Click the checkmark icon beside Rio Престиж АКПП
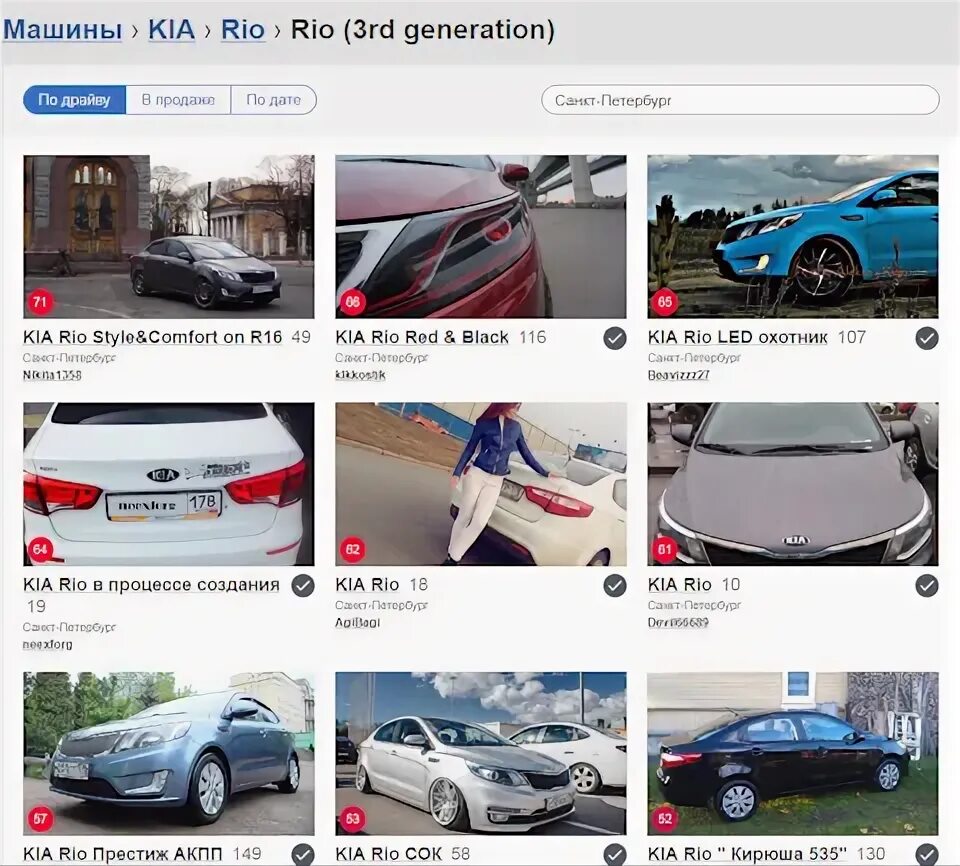This screenshot has height=866, width=960. [302, 854]
